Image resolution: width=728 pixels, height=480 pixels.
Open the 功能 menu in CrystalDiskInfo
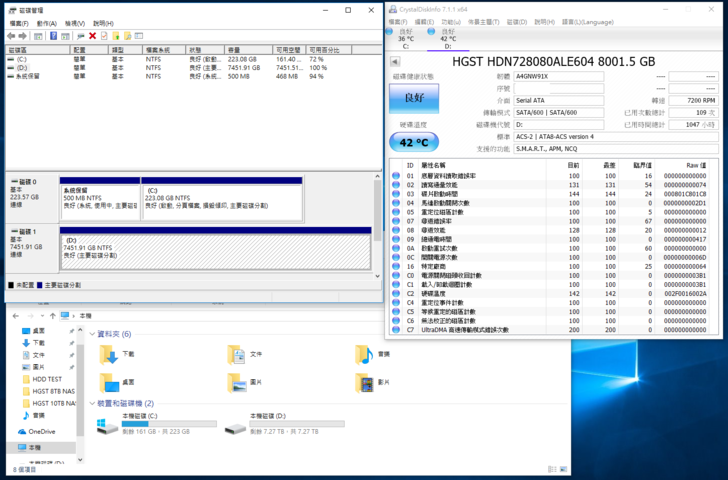tap(450, 21)
